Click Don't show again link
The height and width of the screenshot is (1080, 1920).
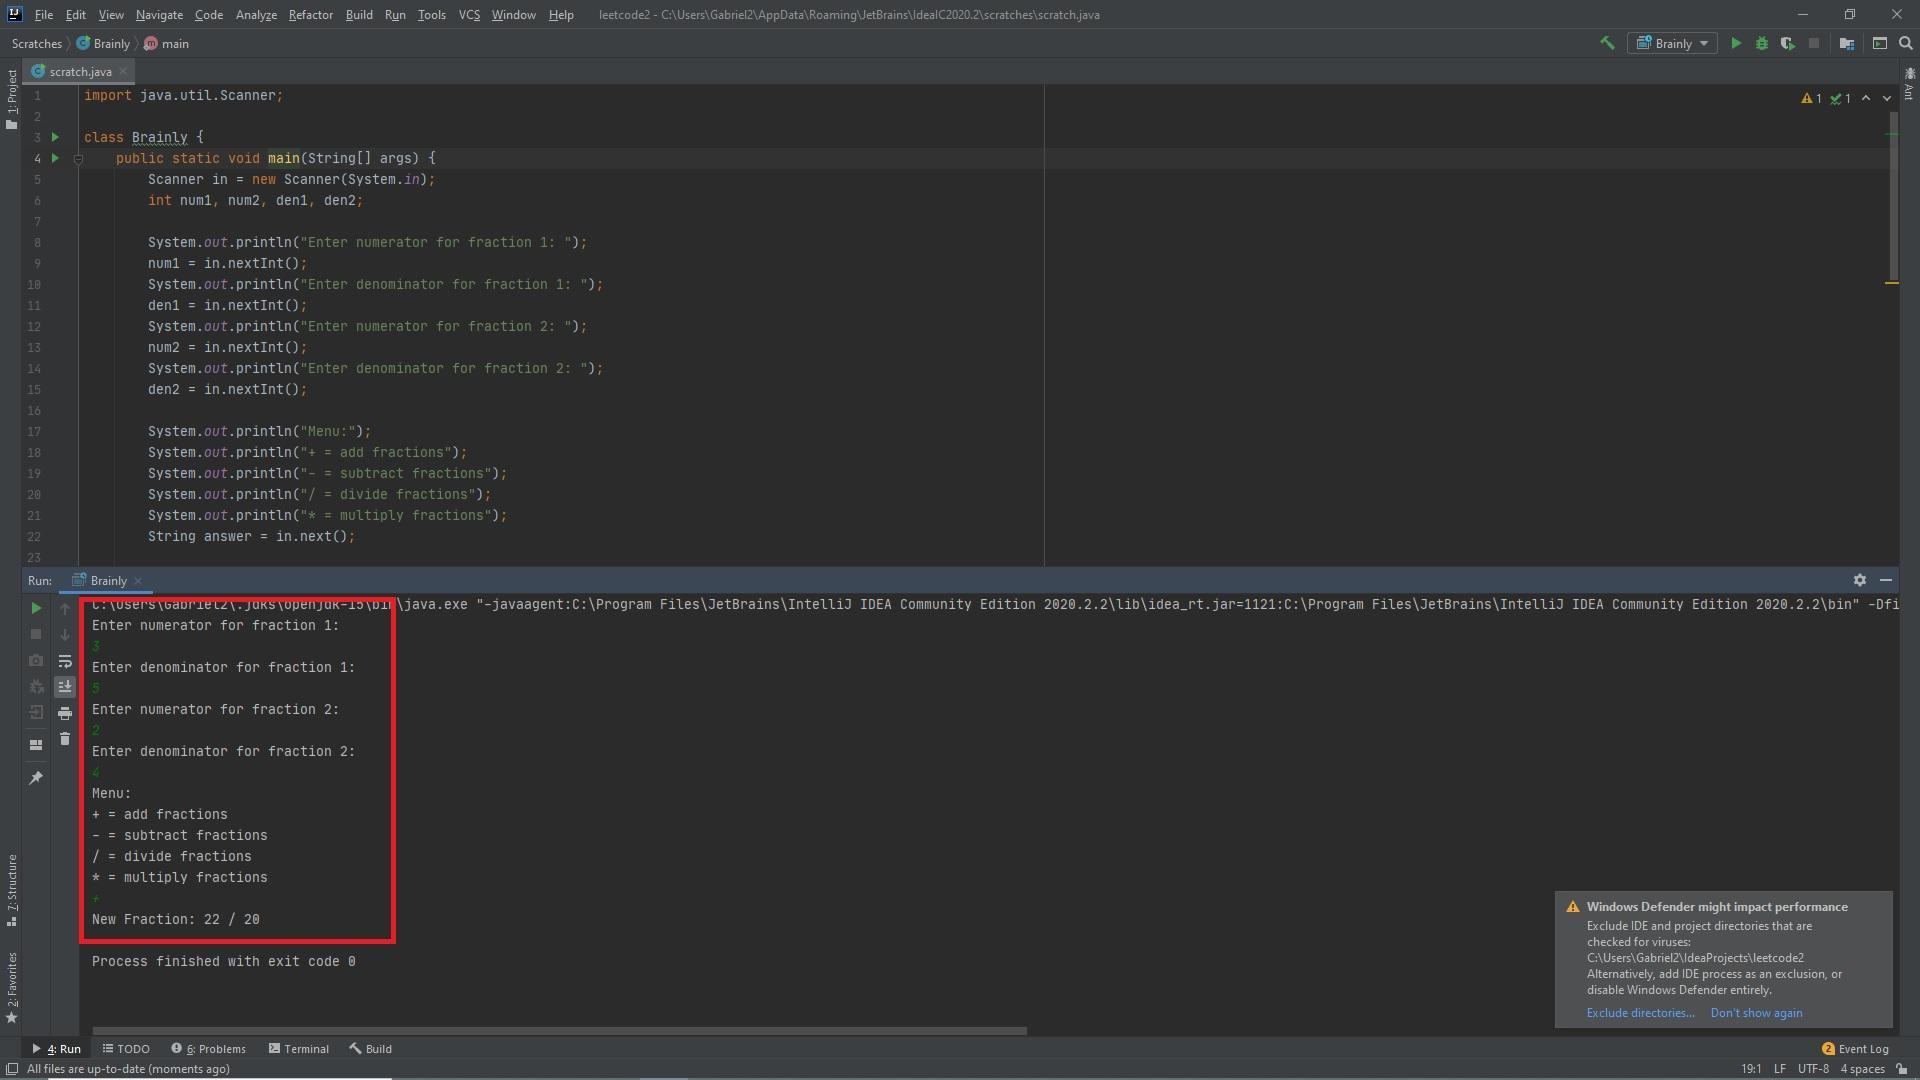point(1756,1013)
